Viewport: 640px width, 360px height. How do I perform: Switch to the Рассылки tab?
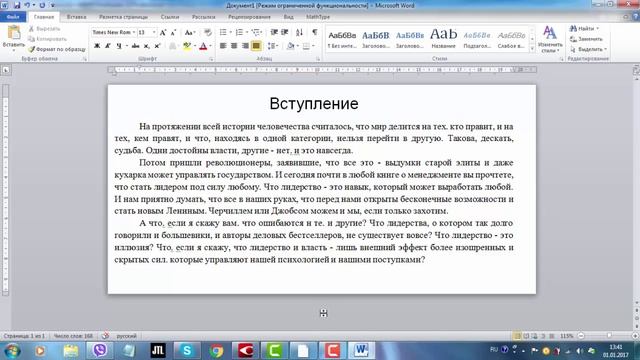pyautogui.click(x=203, y=17)
